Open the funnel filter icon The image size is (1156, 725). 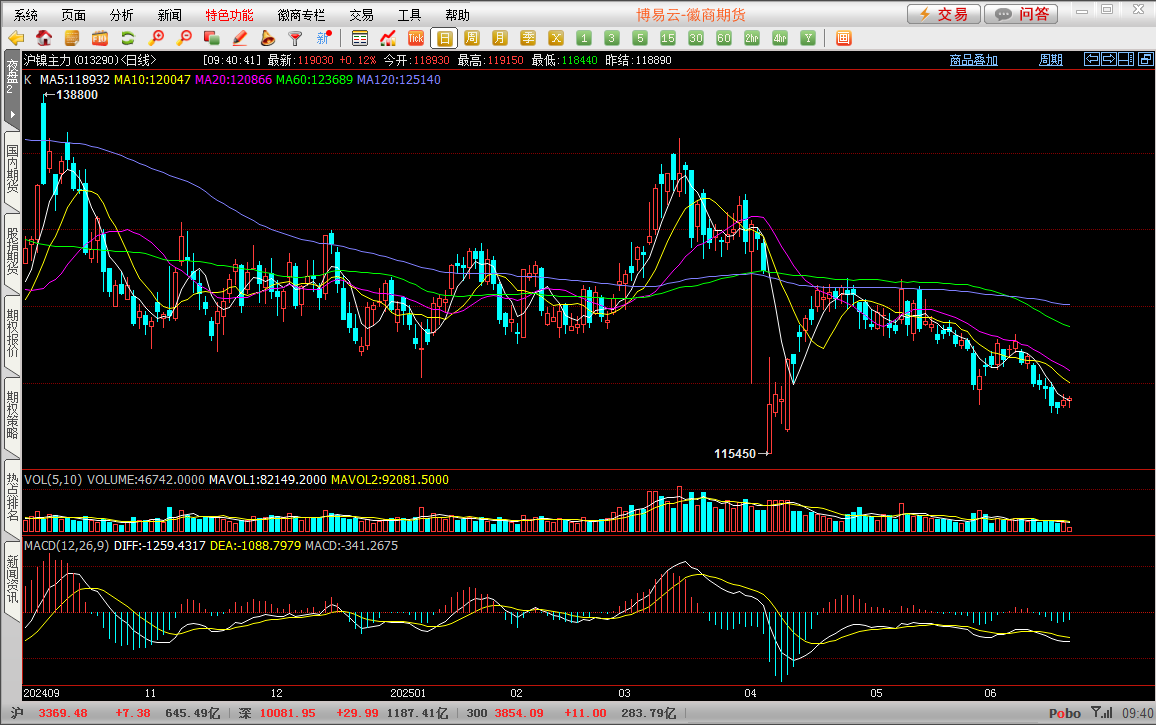[x=295, y=38]
